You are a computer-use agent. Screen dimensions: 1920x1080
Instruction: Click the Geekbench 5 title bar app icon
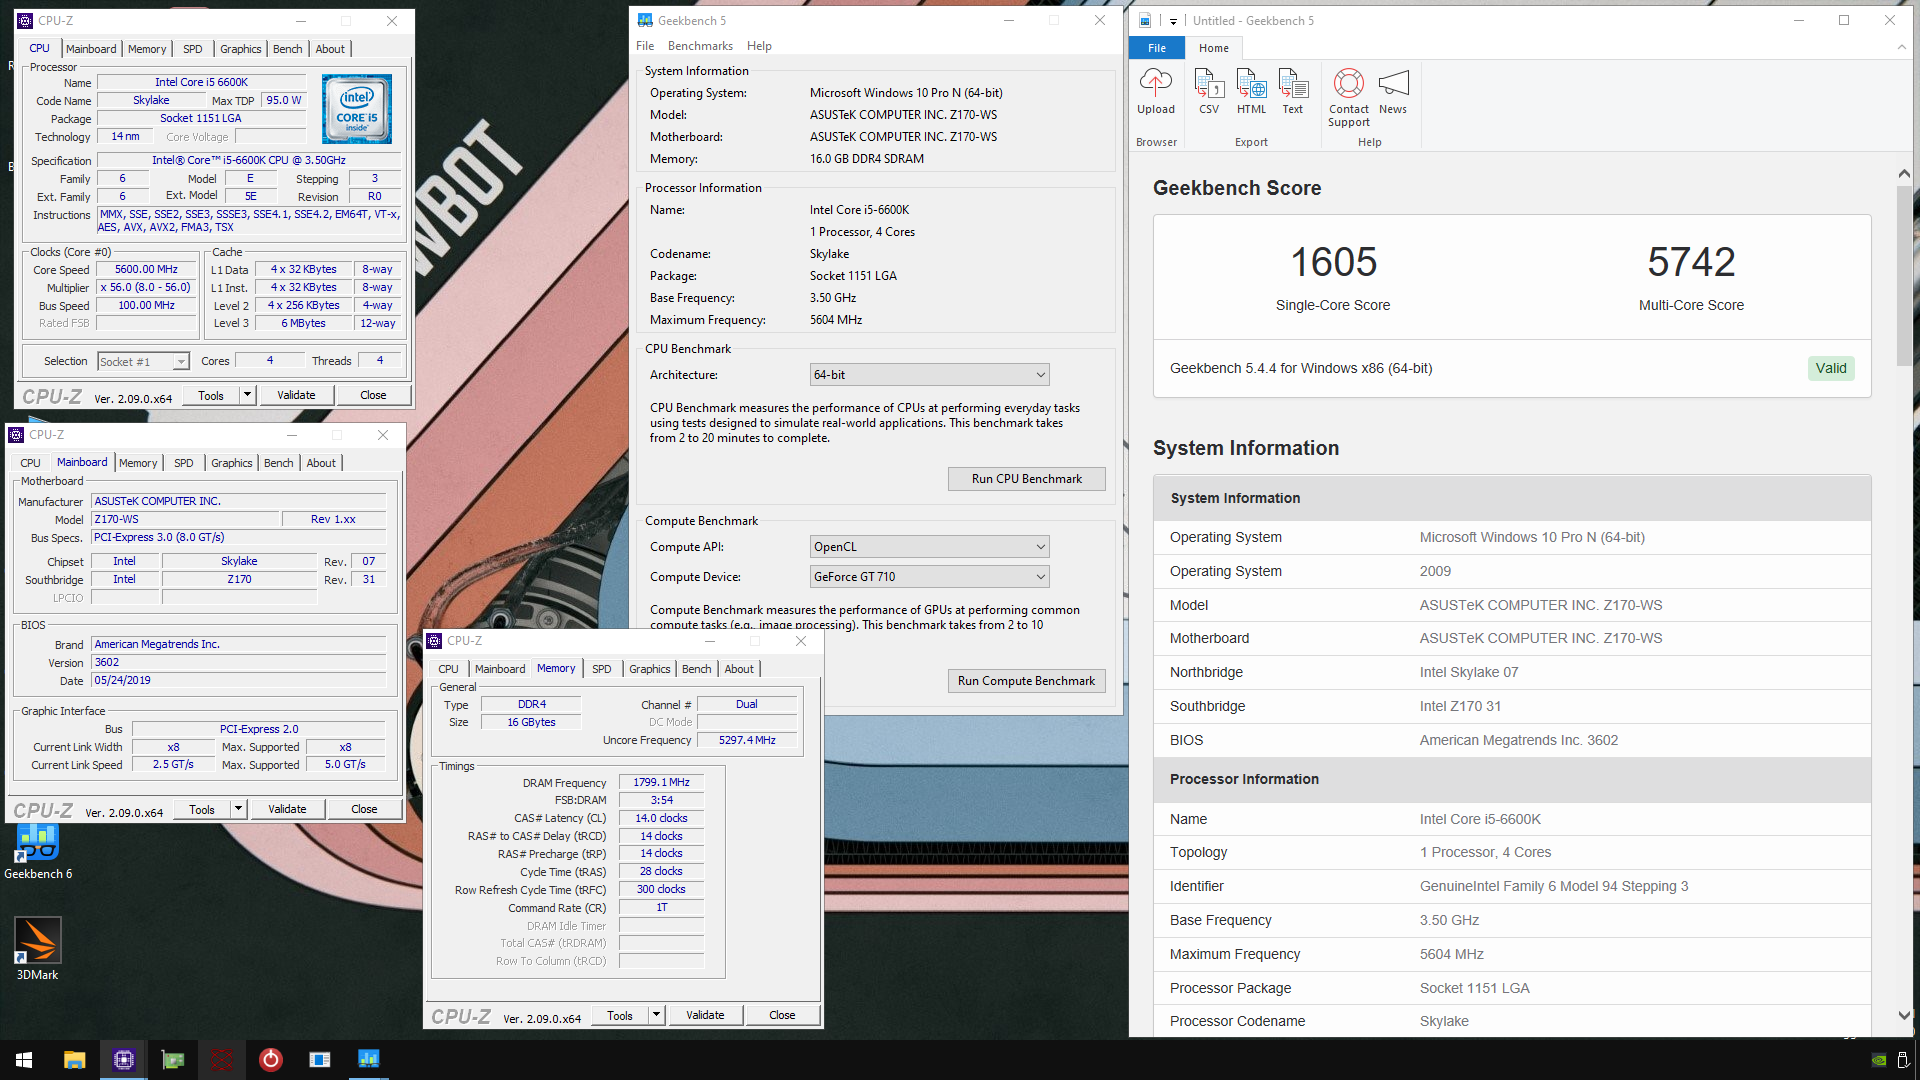(x=645, y=20)
